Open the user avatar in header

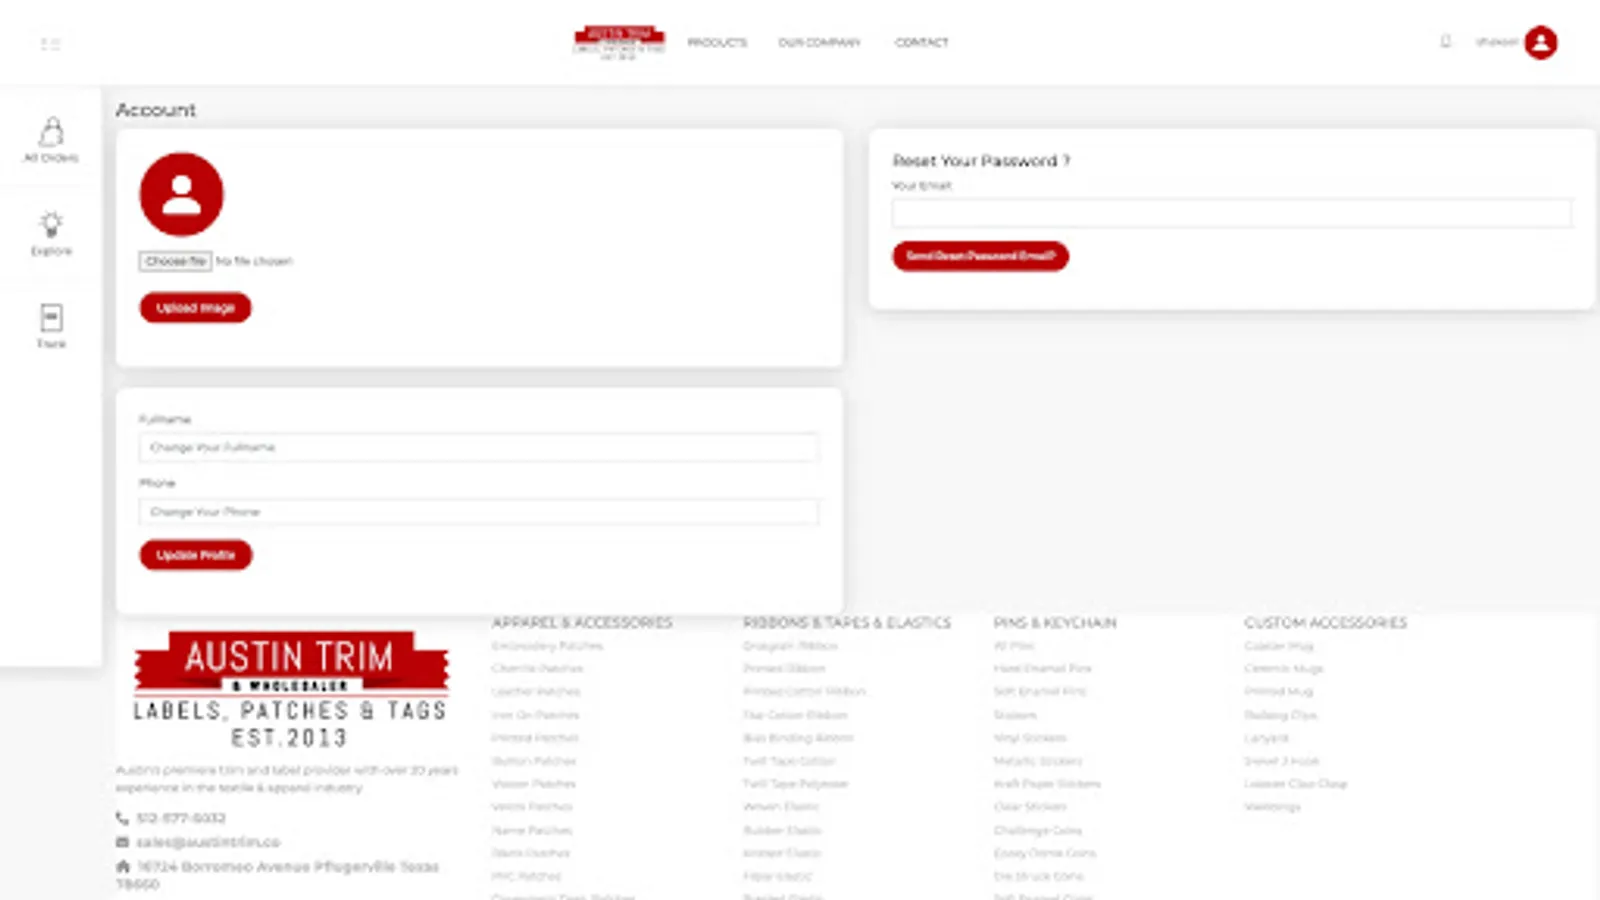(x=1541, y=42)
